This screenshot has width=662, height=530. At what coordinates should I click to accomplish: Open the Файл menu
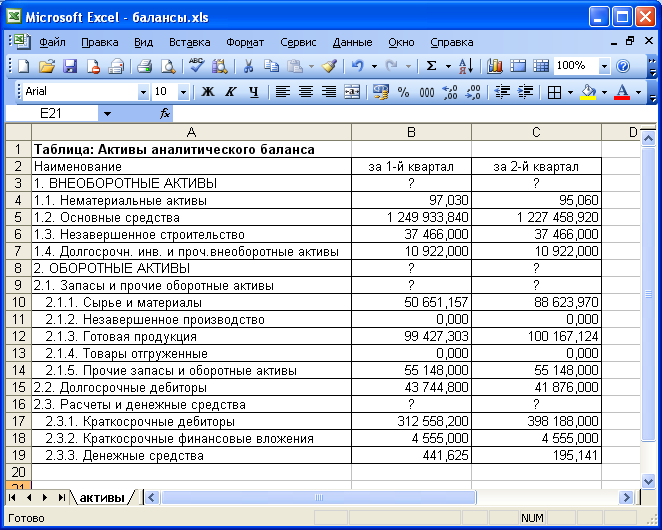click(52, 43)
